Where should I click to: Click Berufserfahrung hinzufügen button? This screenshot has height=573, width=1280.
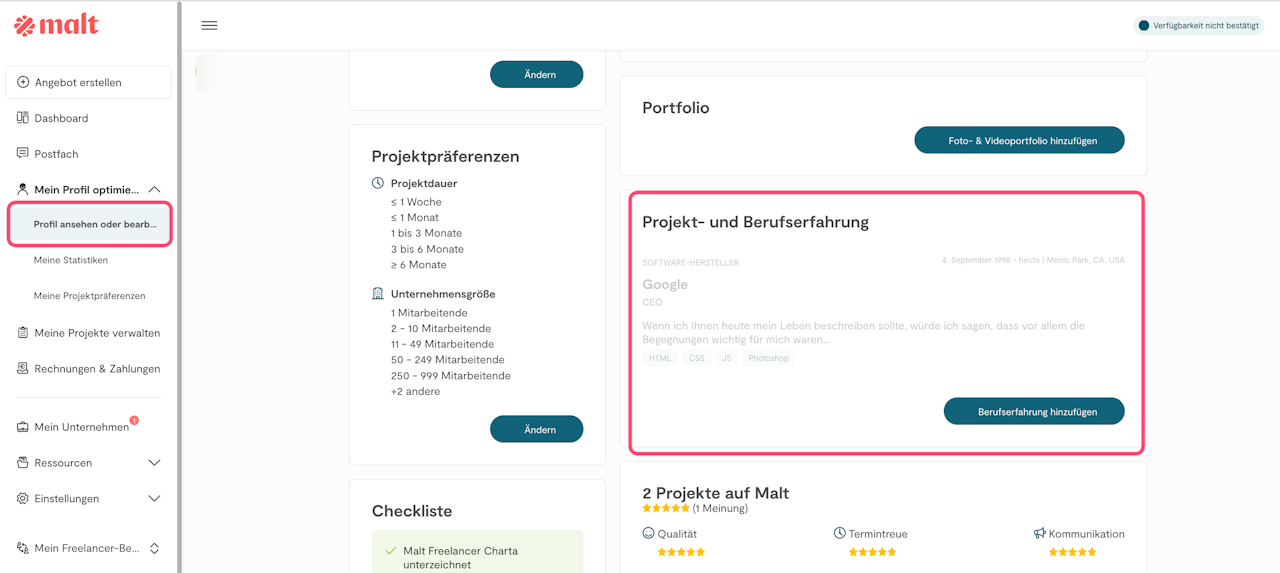pyautogui.click(x=1034, y=411)
